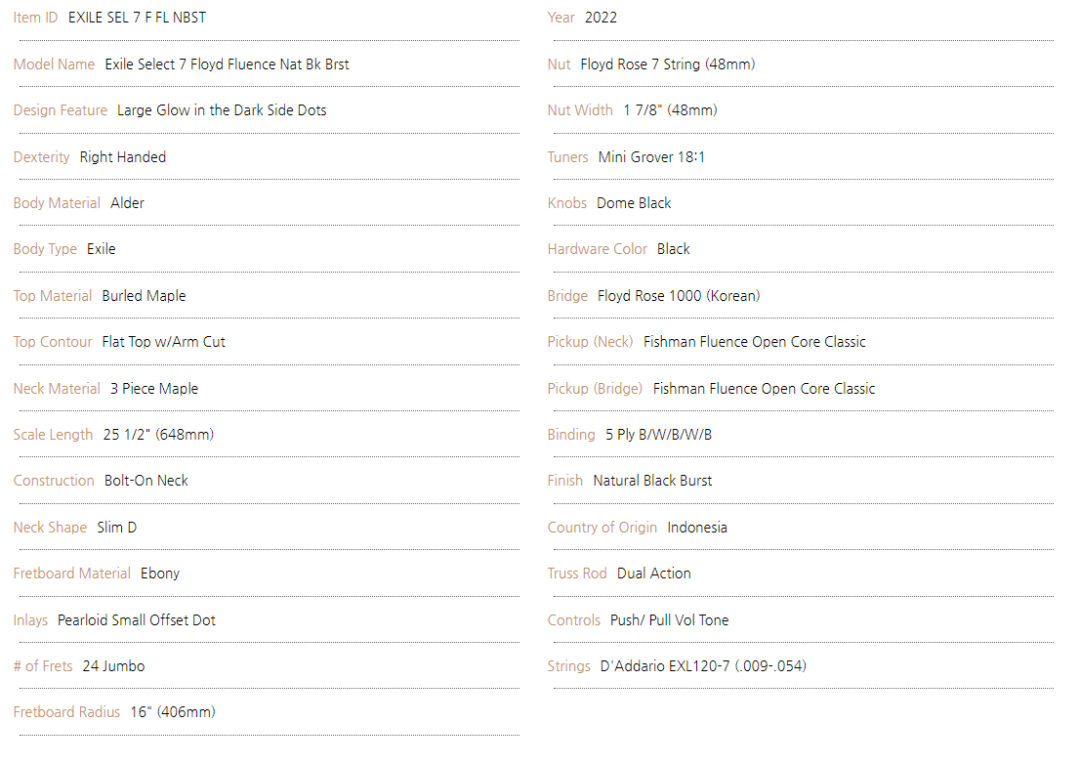This screenshot has height=765, width=1080.
Task: Click the Item ID value EXILE SEL 7 F FL NBST
Action: 137,18
